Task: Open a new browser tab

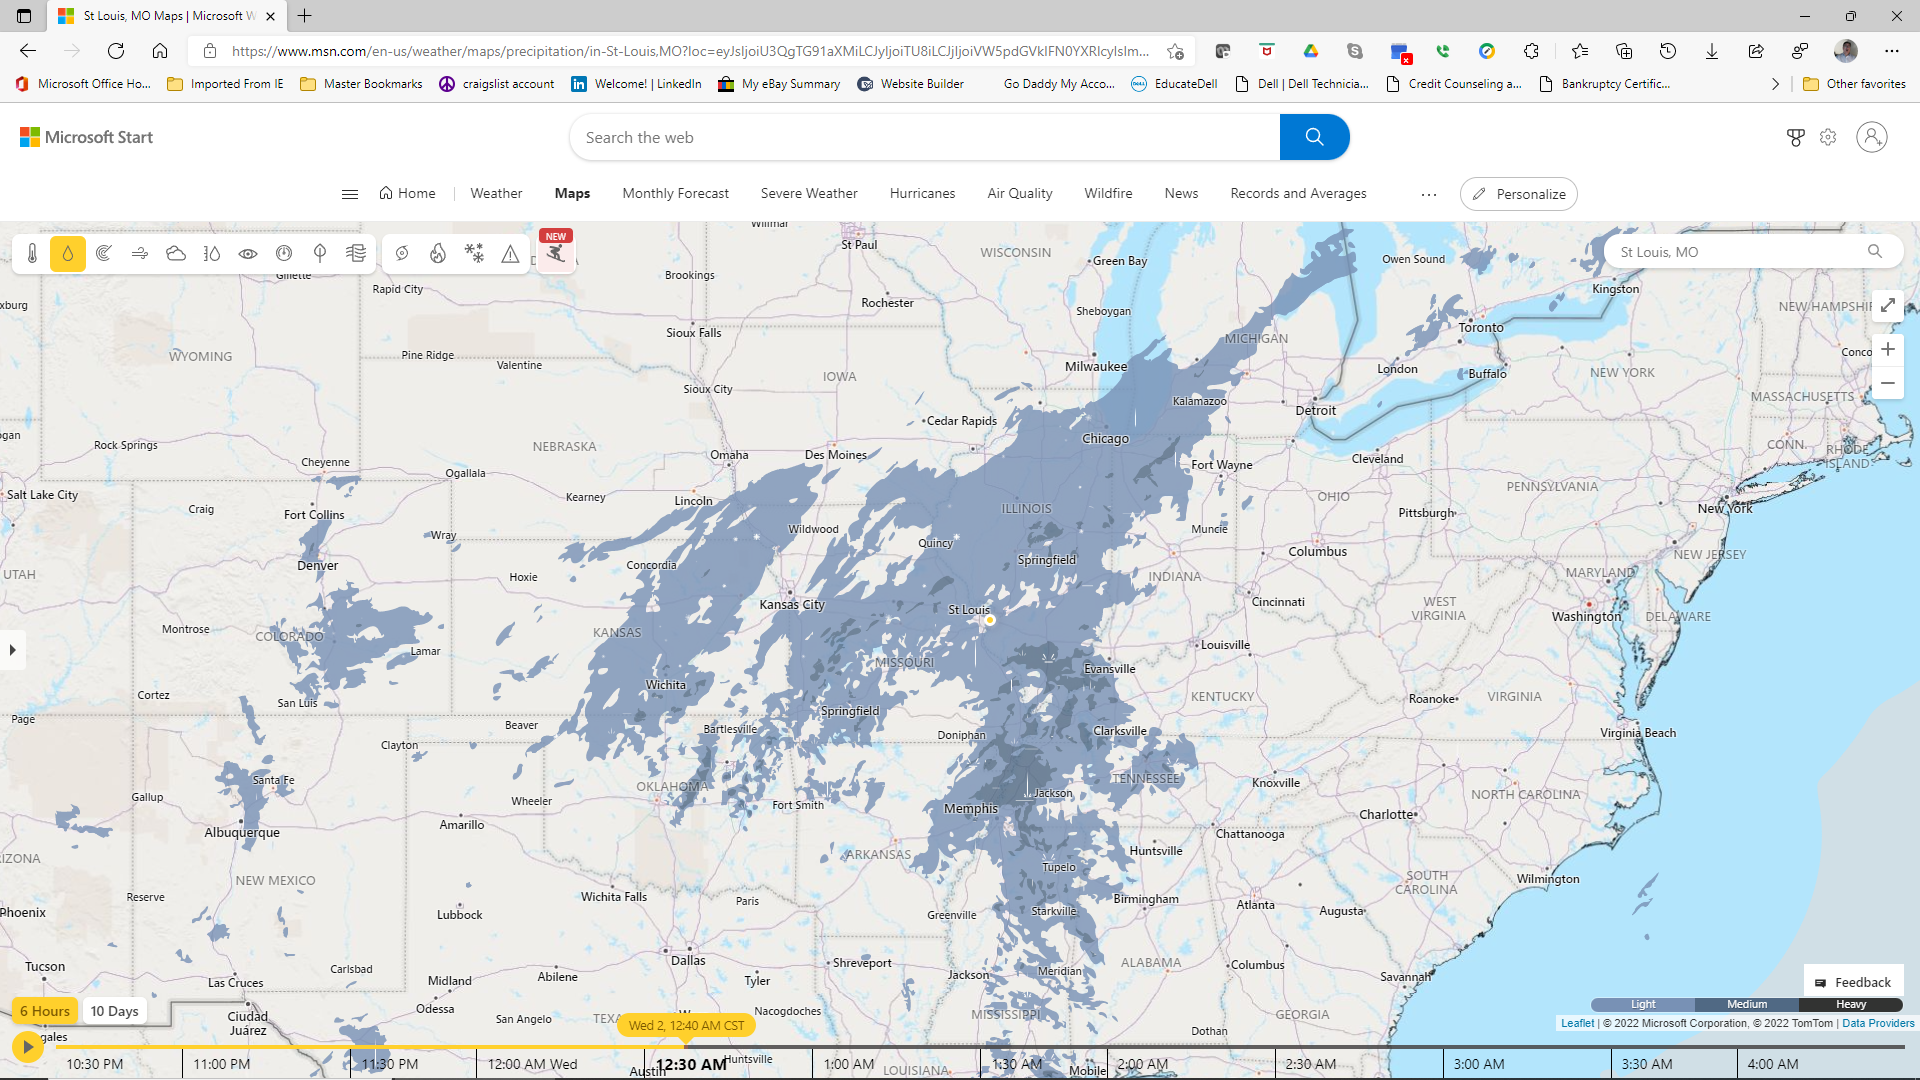Action: coord(305,16)
